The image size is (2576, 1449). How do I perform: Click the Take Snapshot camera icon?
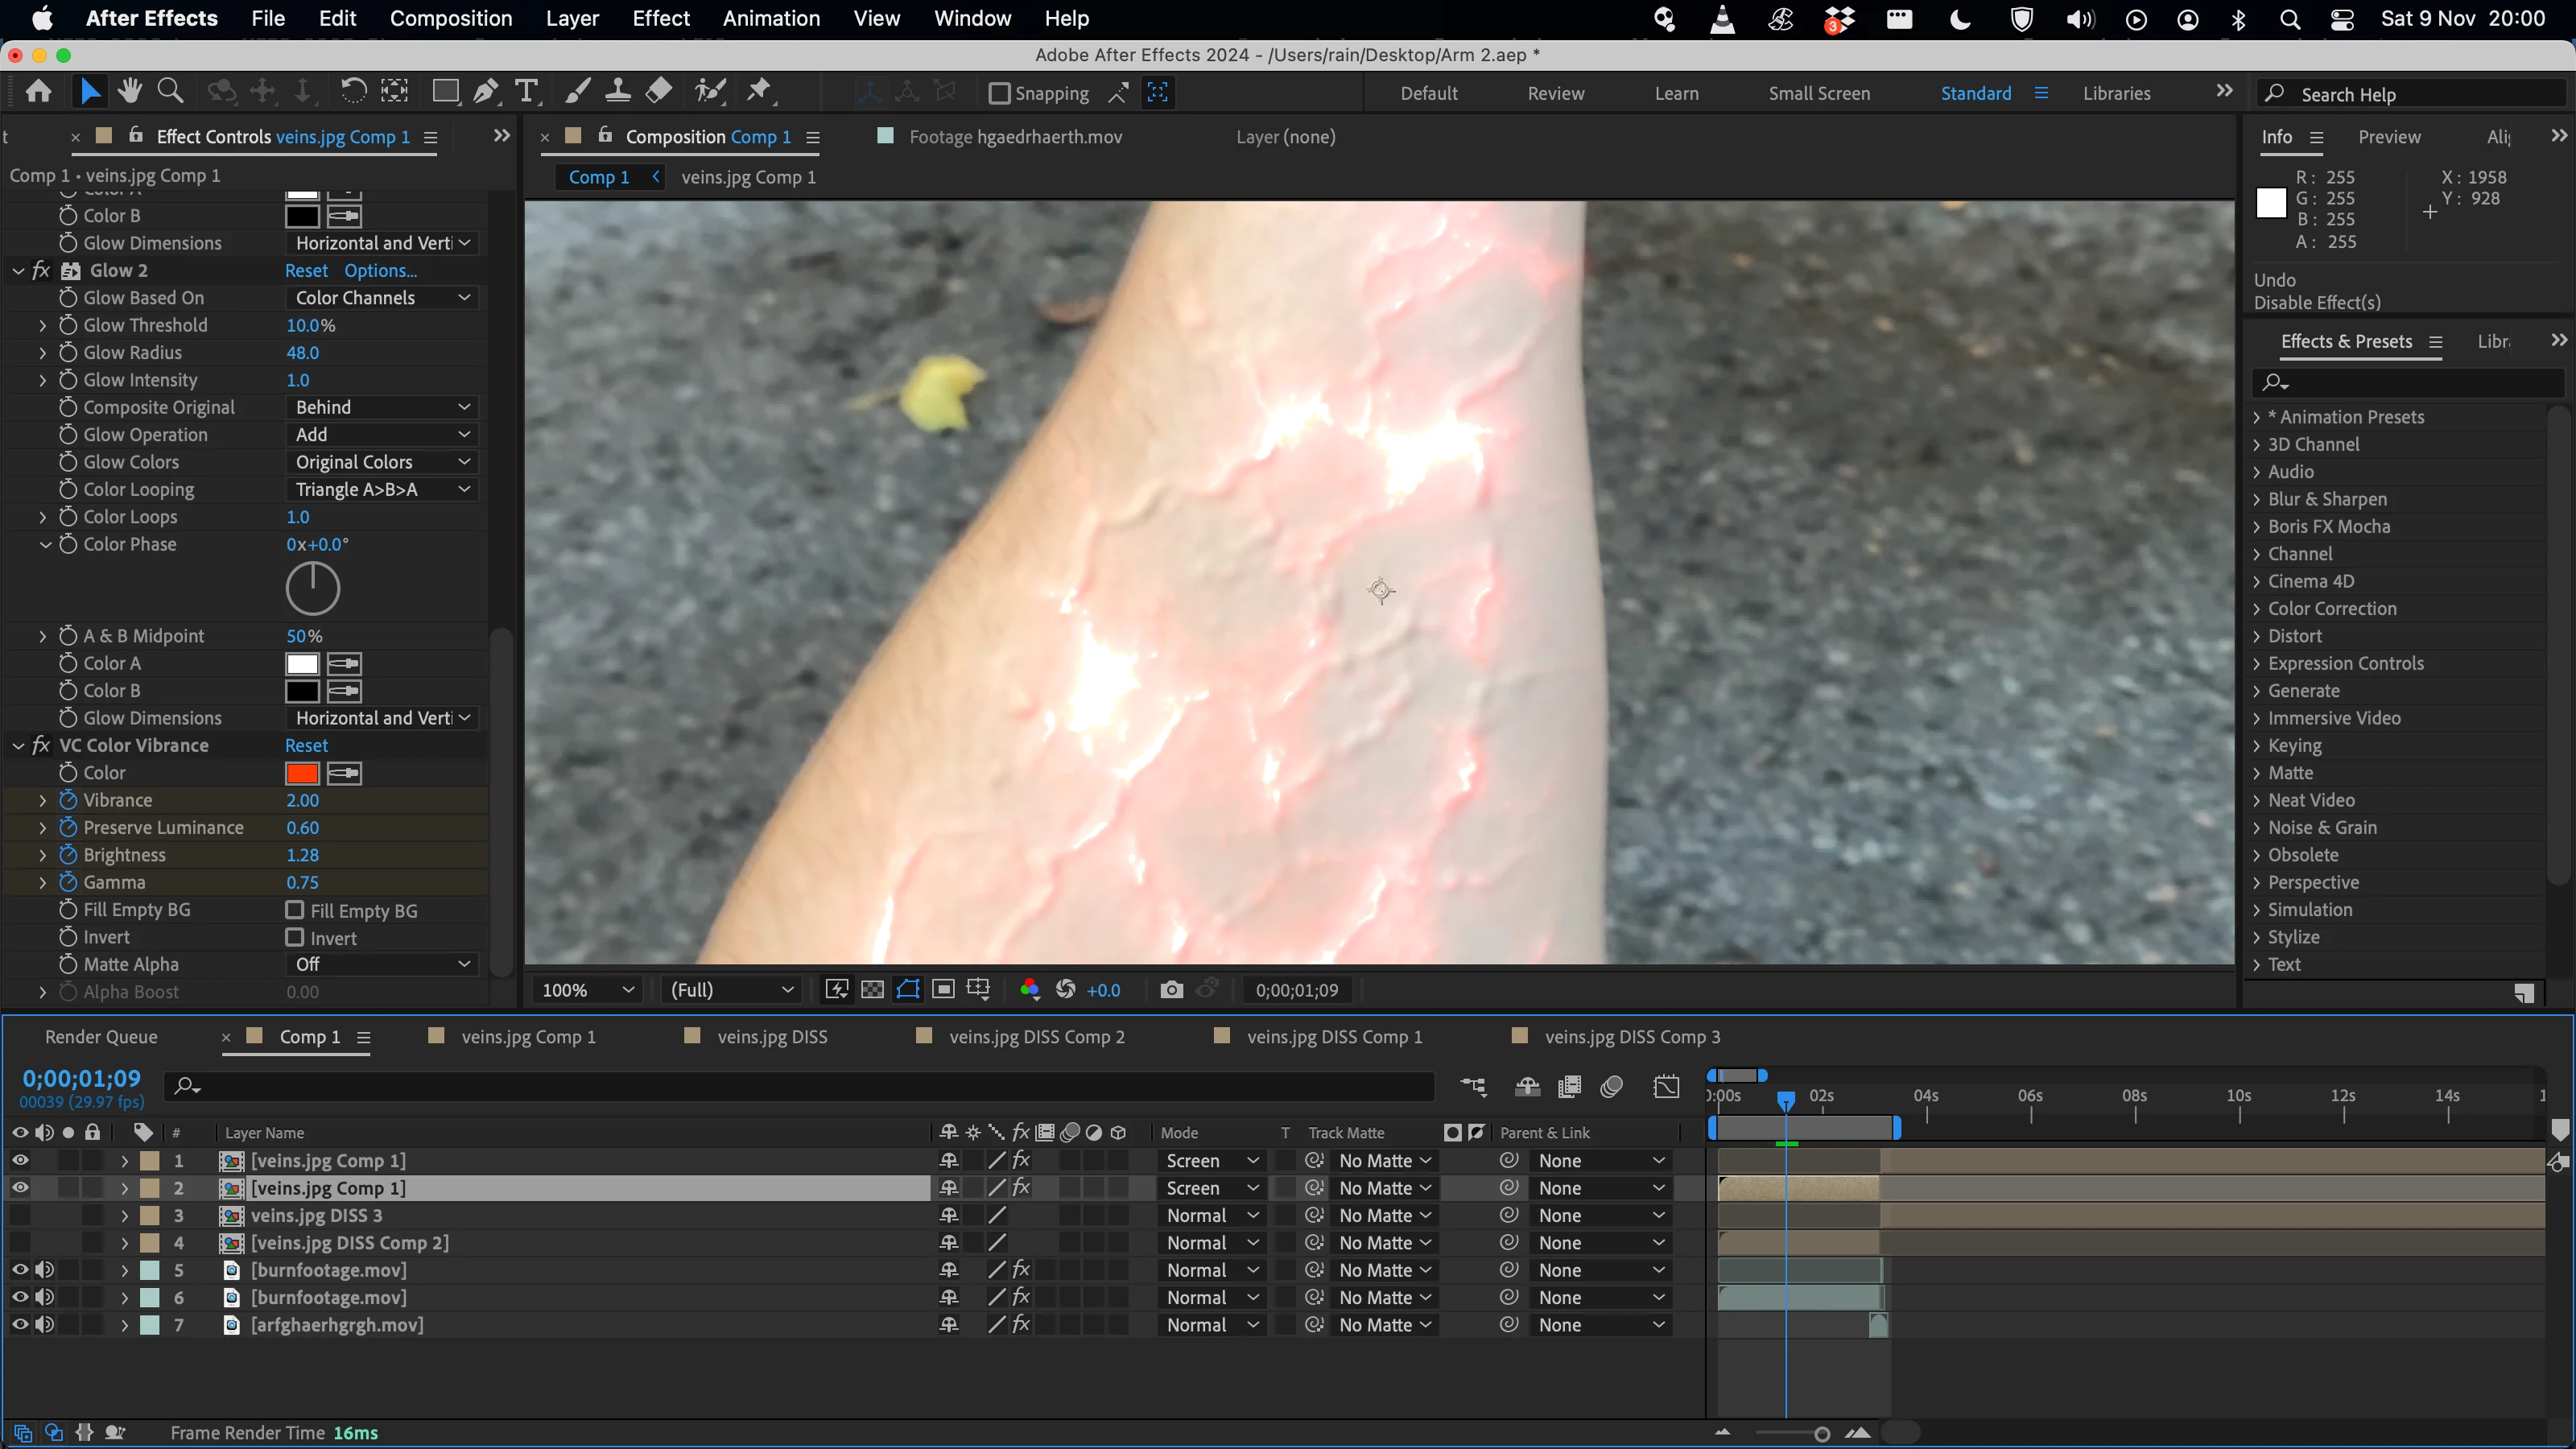1171,990
